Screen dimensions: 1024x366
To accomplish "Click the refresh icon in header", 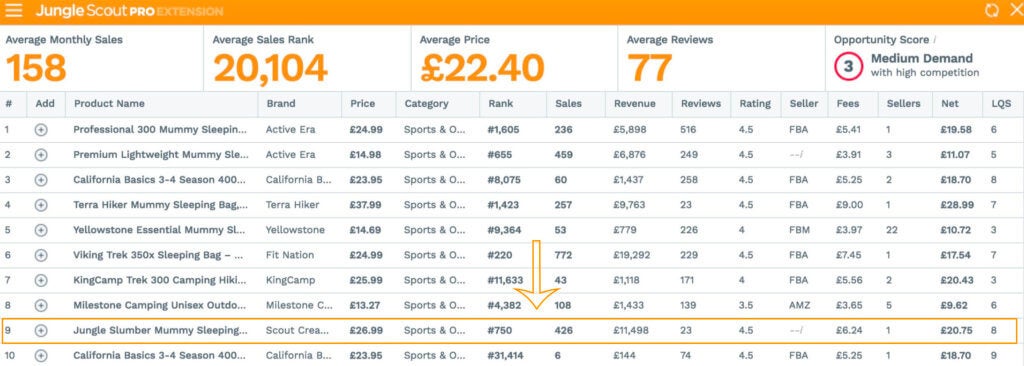I will tap(991, 11).
